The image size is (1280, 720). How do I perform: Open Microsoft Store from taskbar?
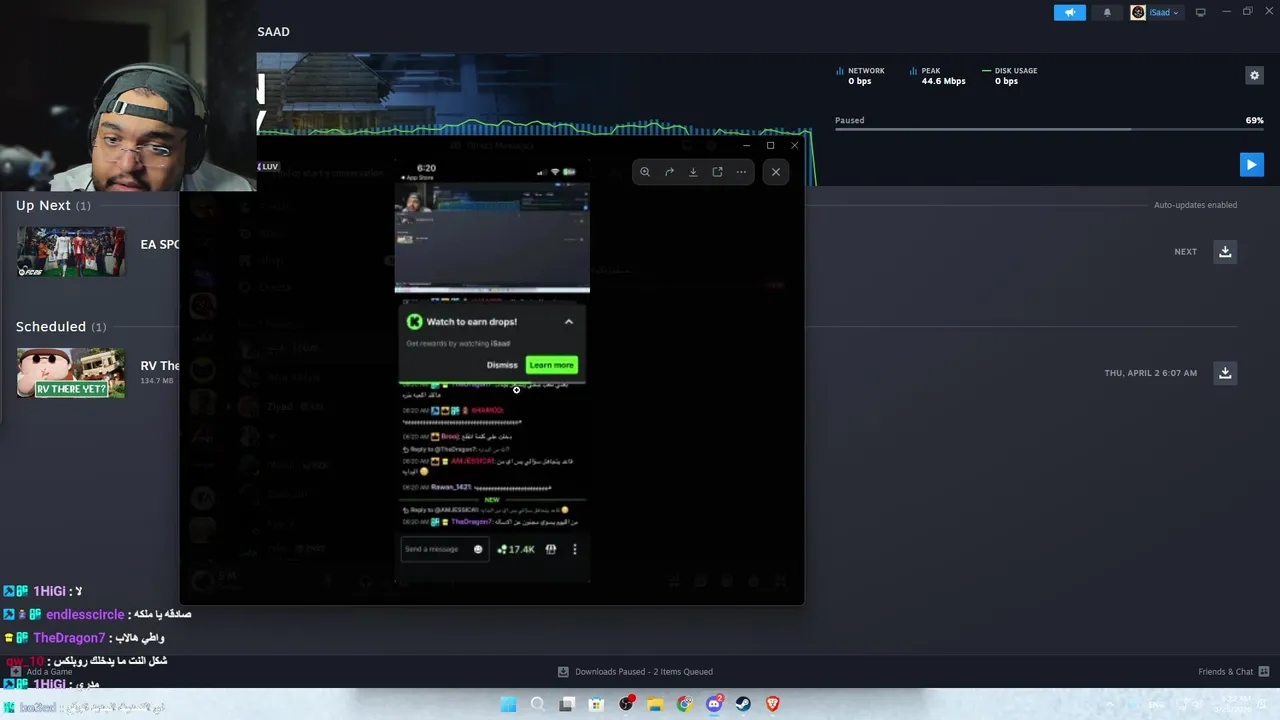click(596, 704)
